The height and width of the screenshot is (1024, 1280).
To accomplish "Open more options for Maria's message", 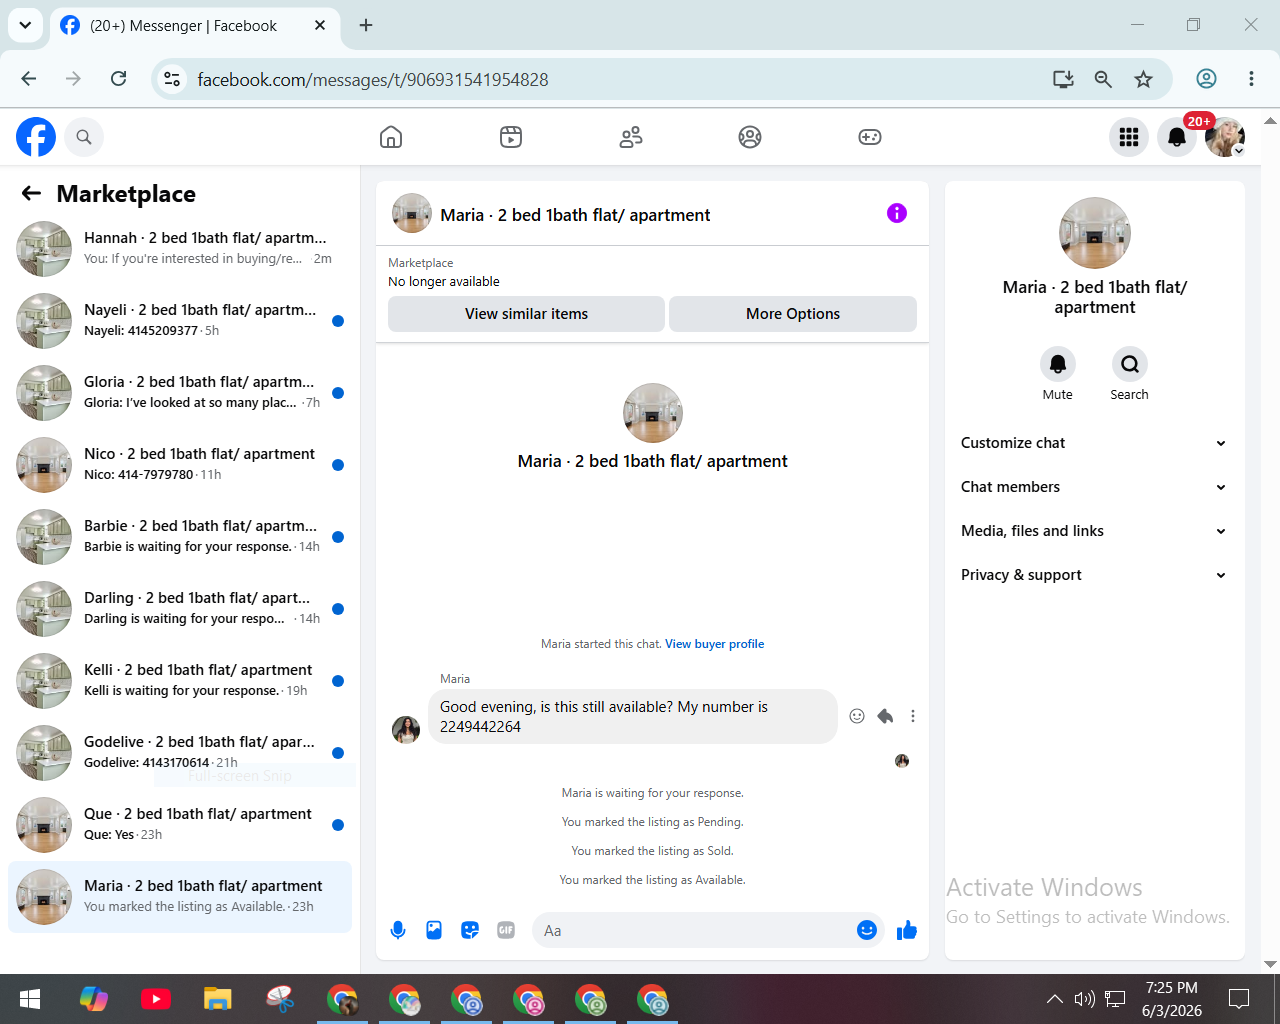I will point(913,716).
